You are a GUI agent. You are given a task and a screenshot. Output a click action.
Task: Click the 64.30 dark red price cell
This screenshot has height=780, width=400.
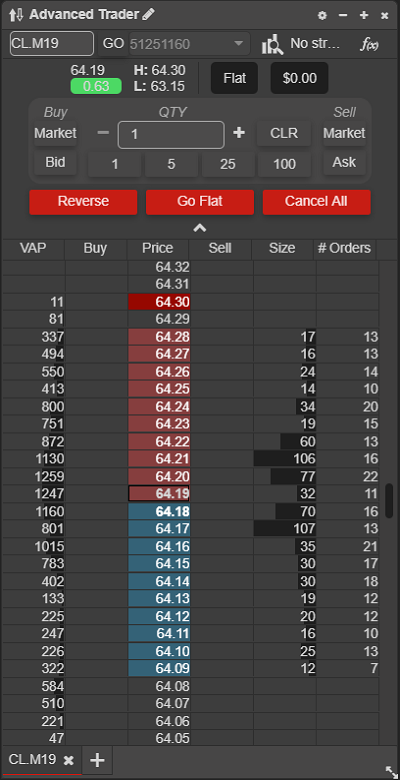[159, 302]
